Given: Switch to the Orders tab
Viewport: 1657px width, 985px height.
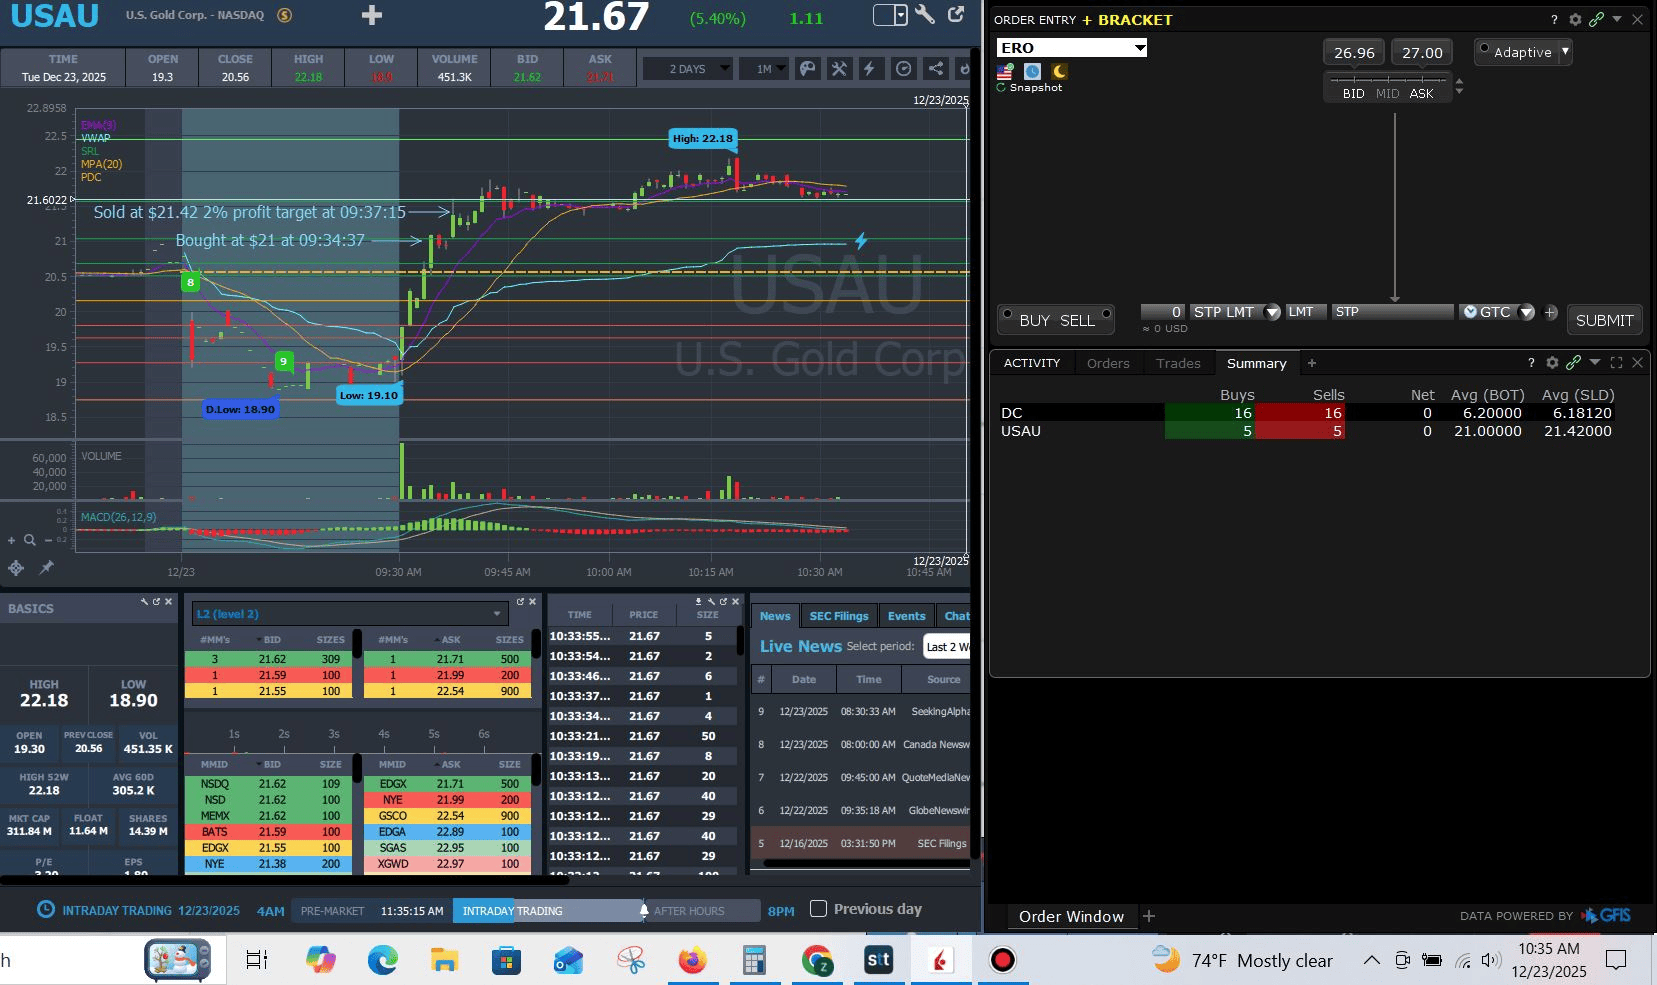Looking at the screenshot, I should point(1107,363).
